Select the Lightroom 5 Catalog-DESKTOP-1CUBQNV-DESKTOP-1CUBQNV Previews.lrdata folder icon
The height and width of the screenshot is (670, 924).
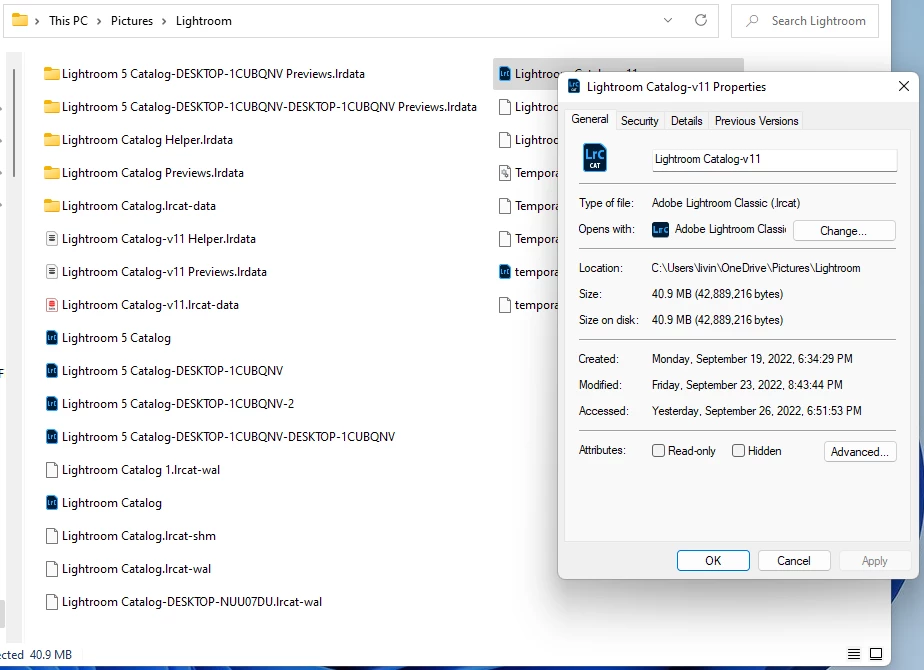[52, 107]
